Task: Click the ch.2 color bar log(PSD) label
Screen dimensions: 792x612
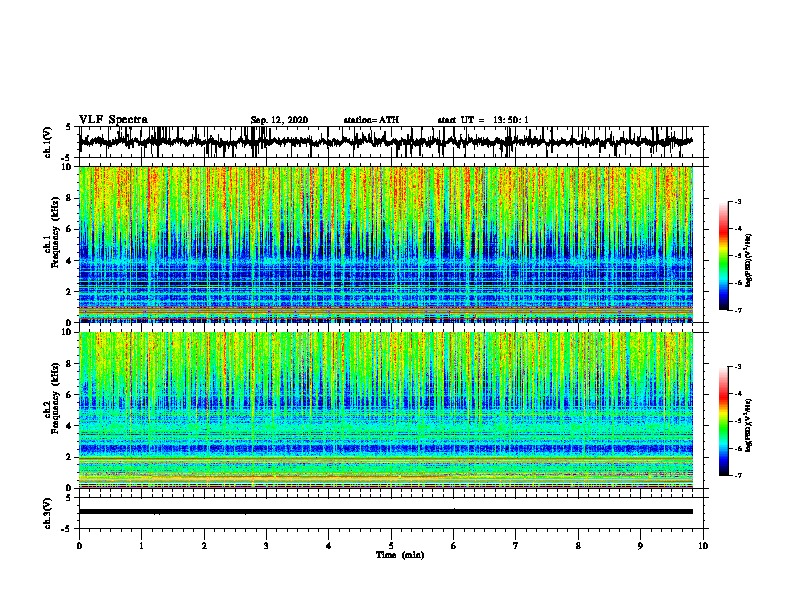Action: pos(749,425)
